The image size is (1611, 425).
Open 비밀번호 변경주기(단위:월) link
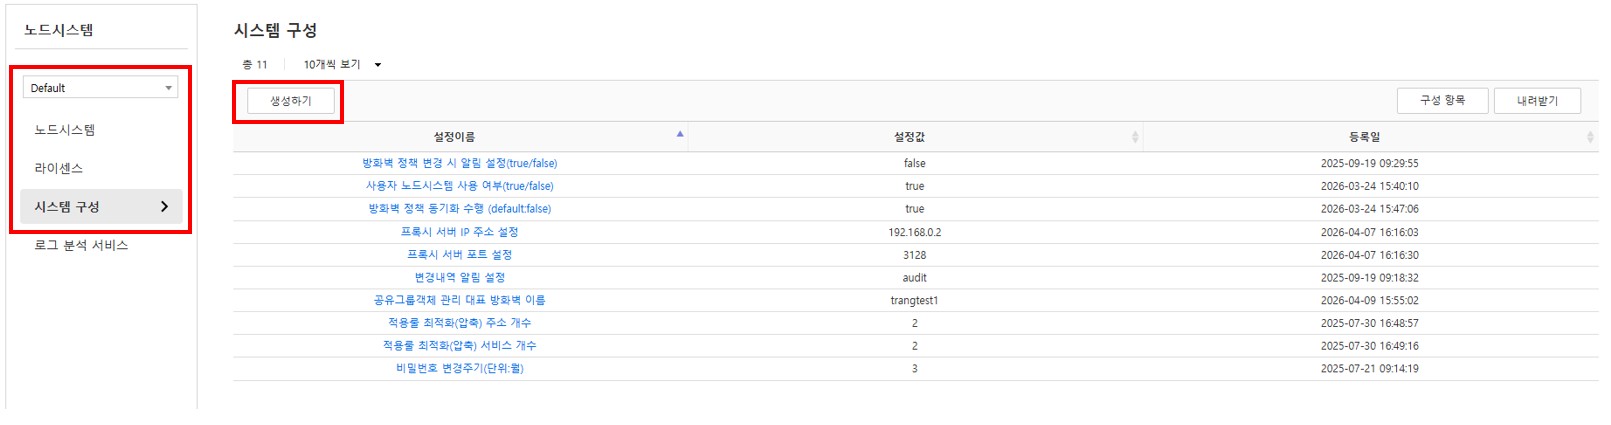pyautogui.click(x=460, y=369)
